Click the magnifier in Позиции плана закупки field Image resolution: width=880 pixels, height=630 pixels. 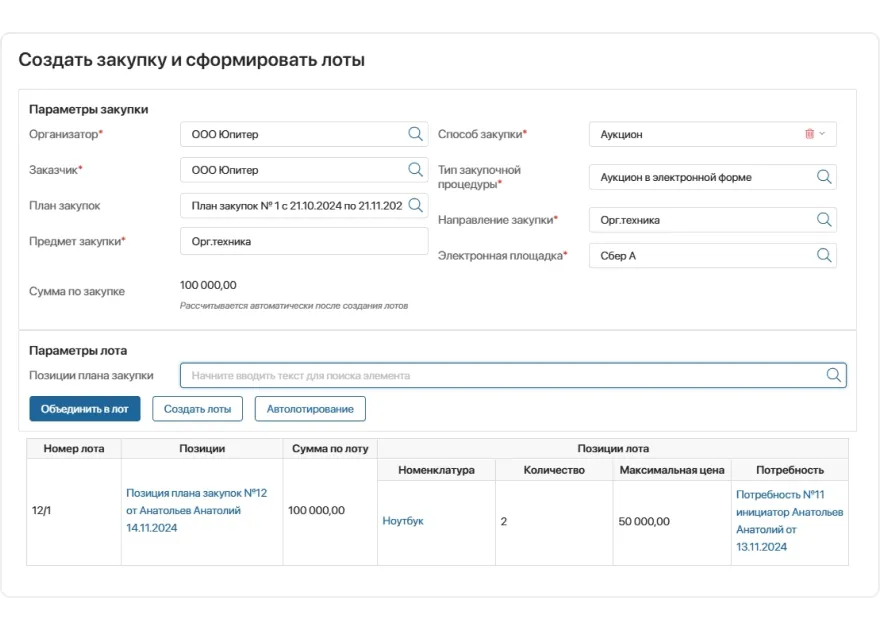pyautogui.click(x=834, y=376)
